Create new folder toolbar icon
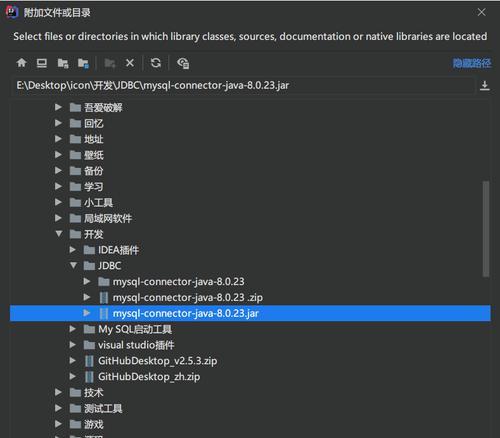 pos(110,63)
